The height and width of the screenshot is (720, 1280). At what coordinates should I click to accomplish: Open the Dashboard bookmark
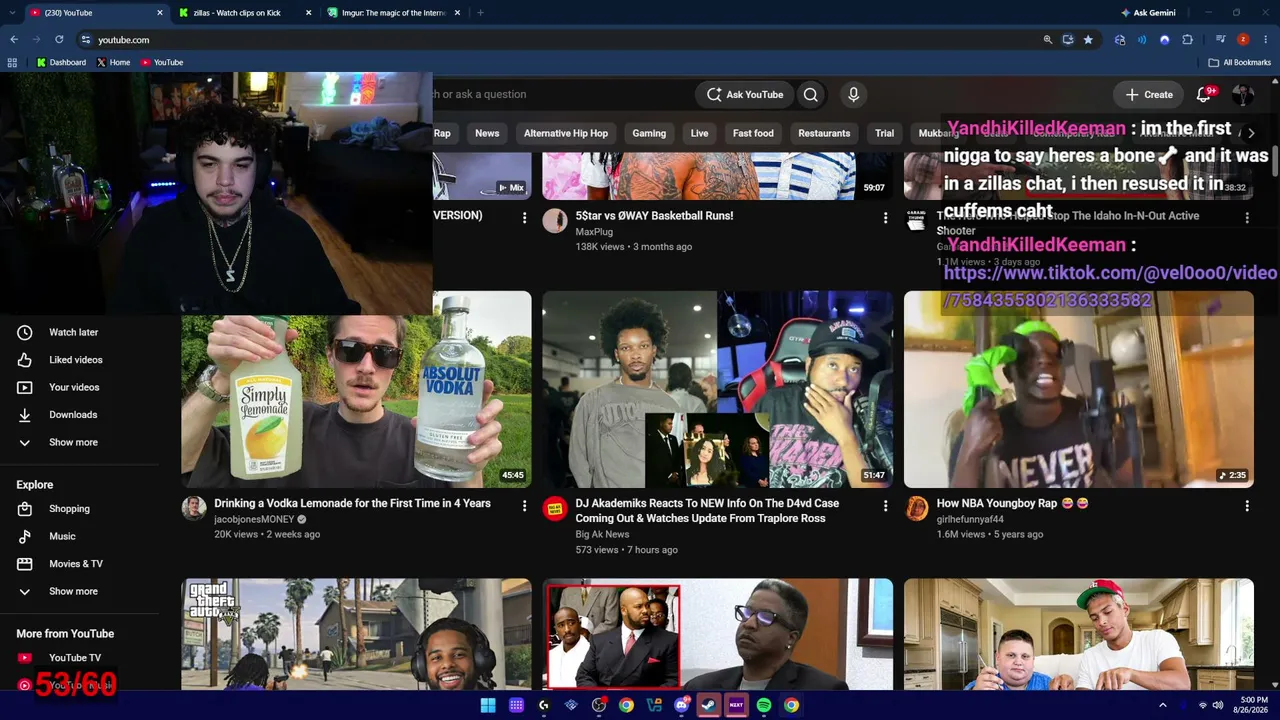tap(61, 62)
